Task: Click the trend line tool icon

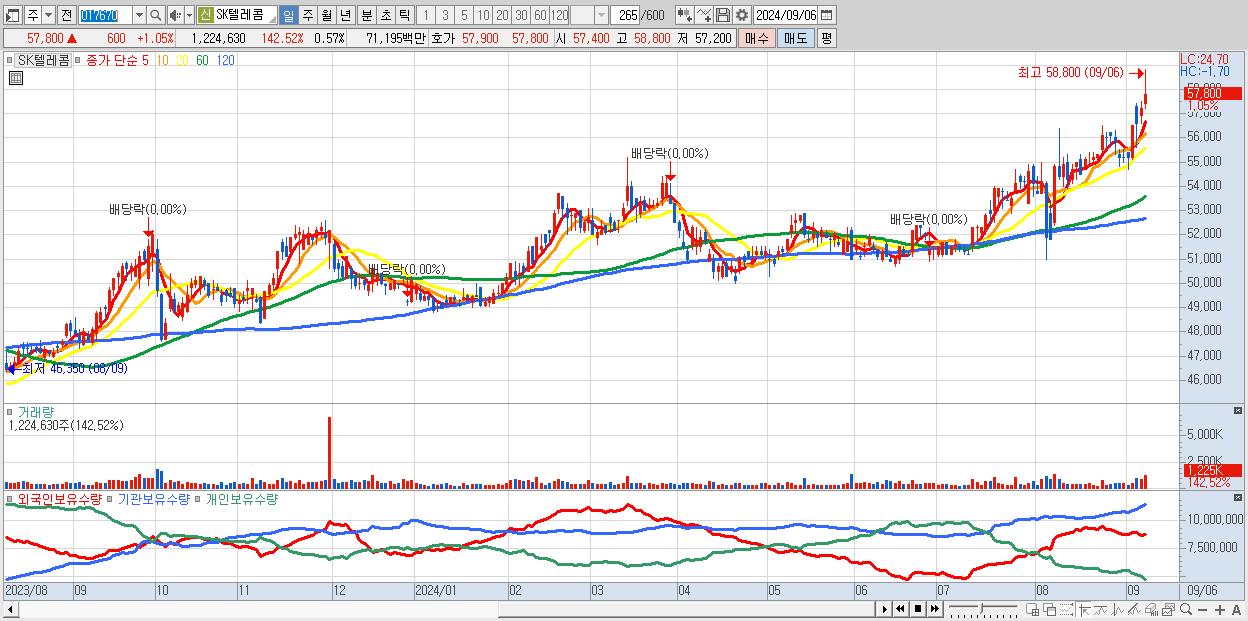Action: [1101, 609]
